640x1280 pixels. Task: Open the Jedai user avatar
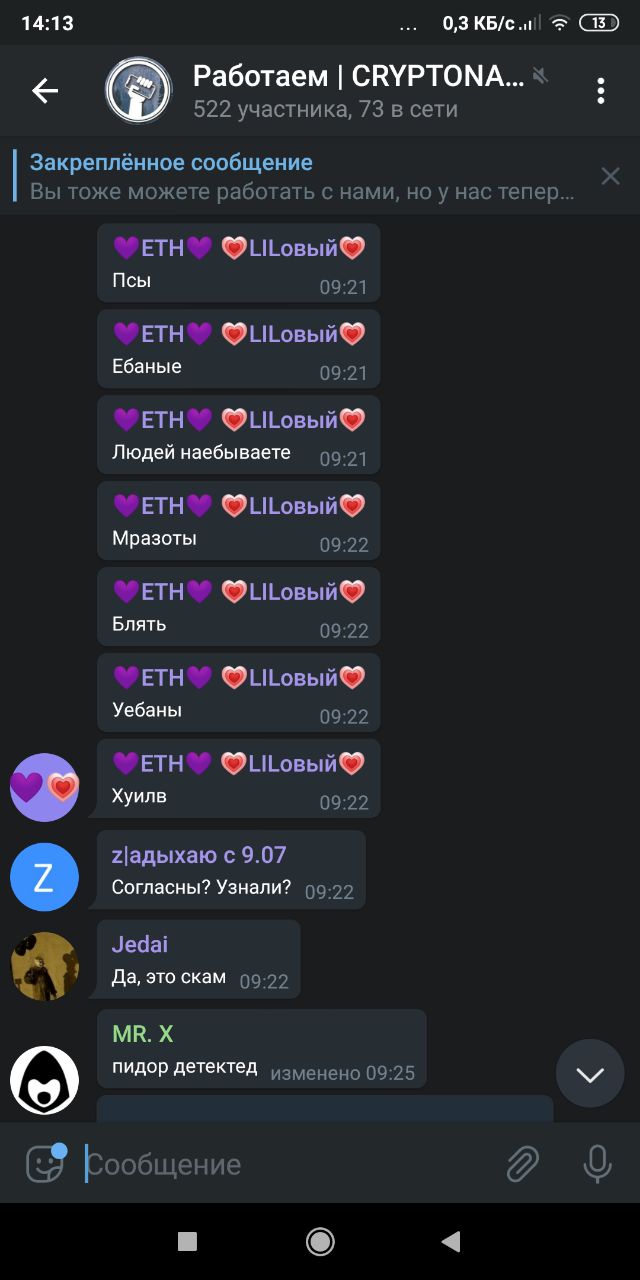coord(44,966)
